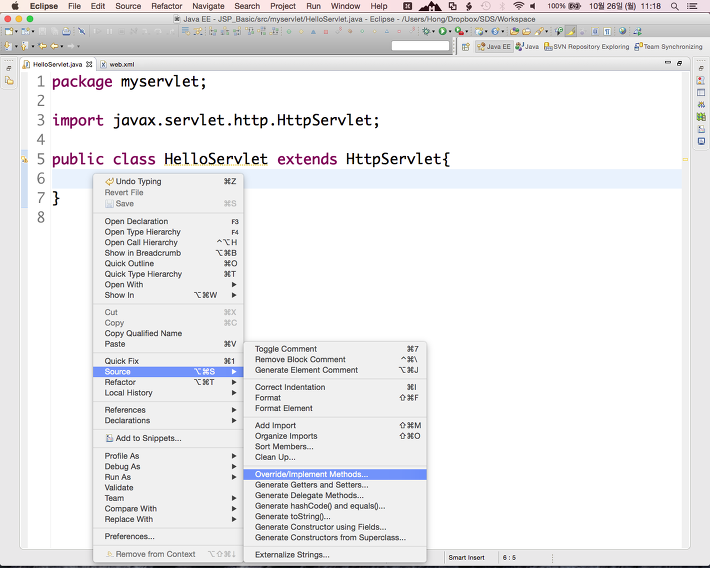The image size is (710, 568).
Task: Click the Next Annotation toolbar icon
Action: click(8, 46)
